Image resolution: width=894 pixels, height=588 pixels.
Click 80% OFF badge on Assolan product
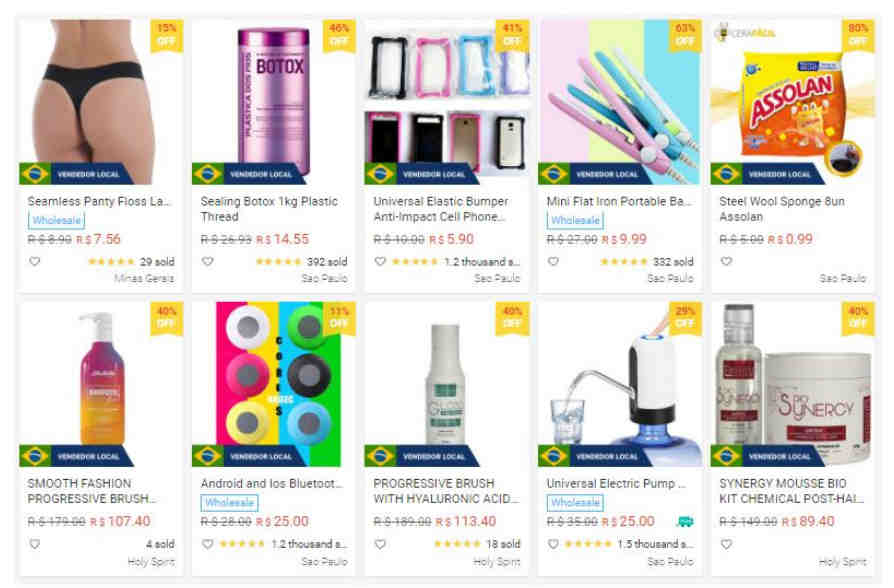pos(858,35)
